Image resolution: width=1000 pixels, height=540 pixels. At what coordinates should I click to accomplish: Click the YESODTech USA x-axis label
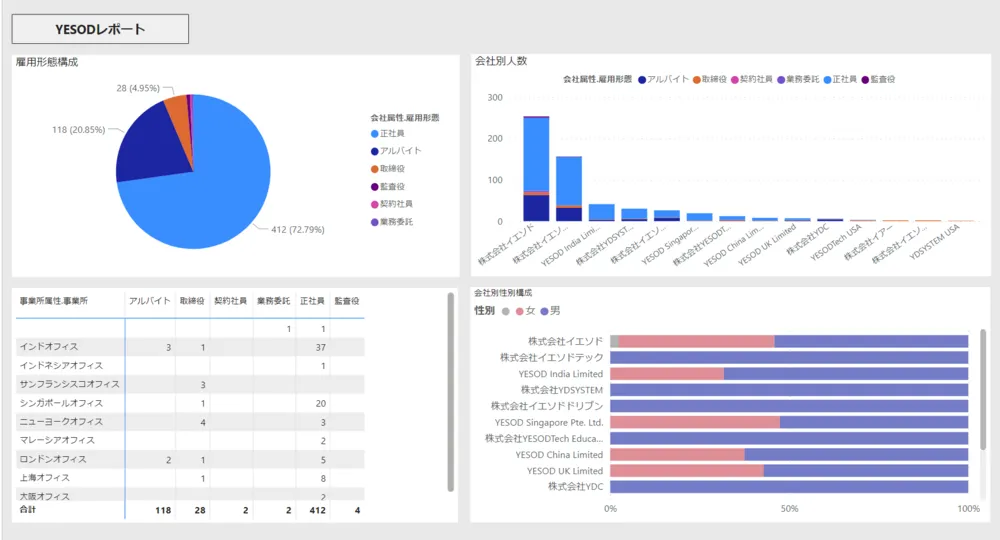[x=835, y=242]
